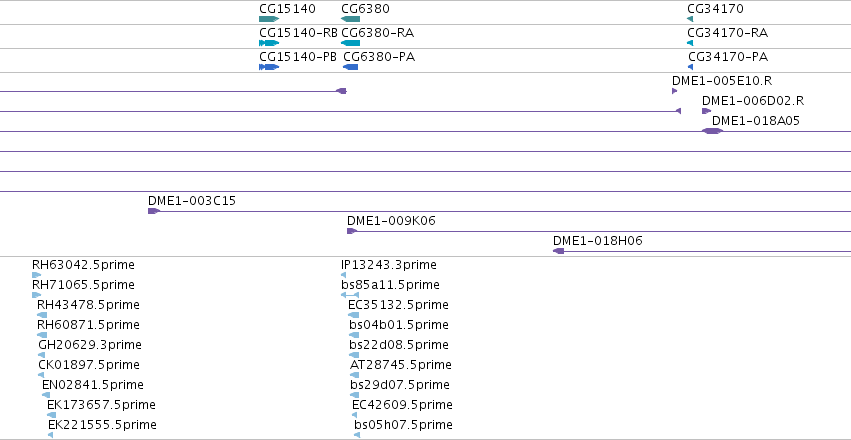Select the CG34170 gene arrow glyph
Screen dimensions: 851x440
[690, 19]
